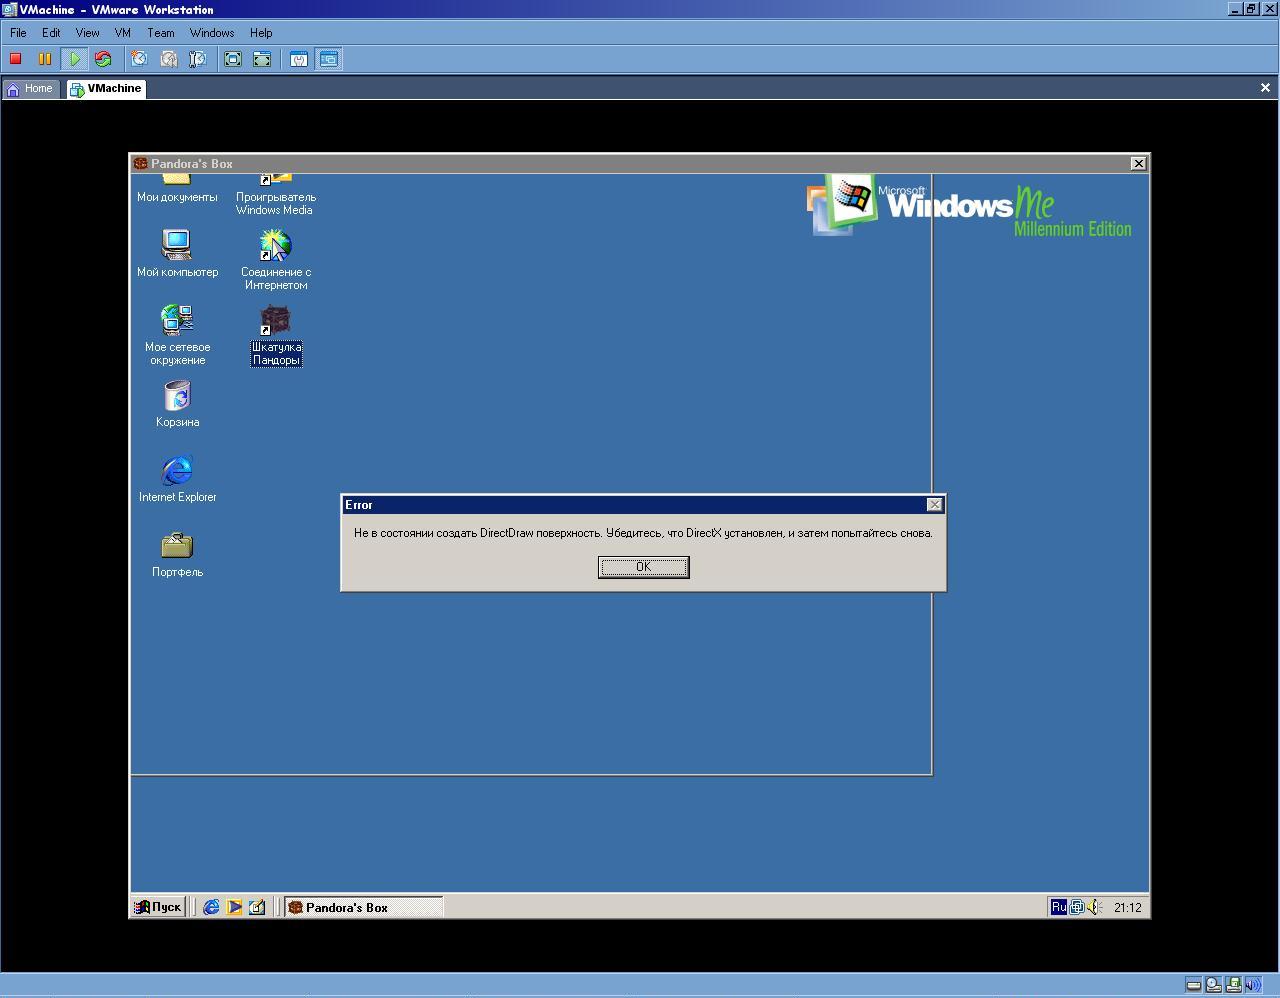Open the File menu
Image resolution: width=1280 pixels, height=998 pixels.
tap(18, 33)
